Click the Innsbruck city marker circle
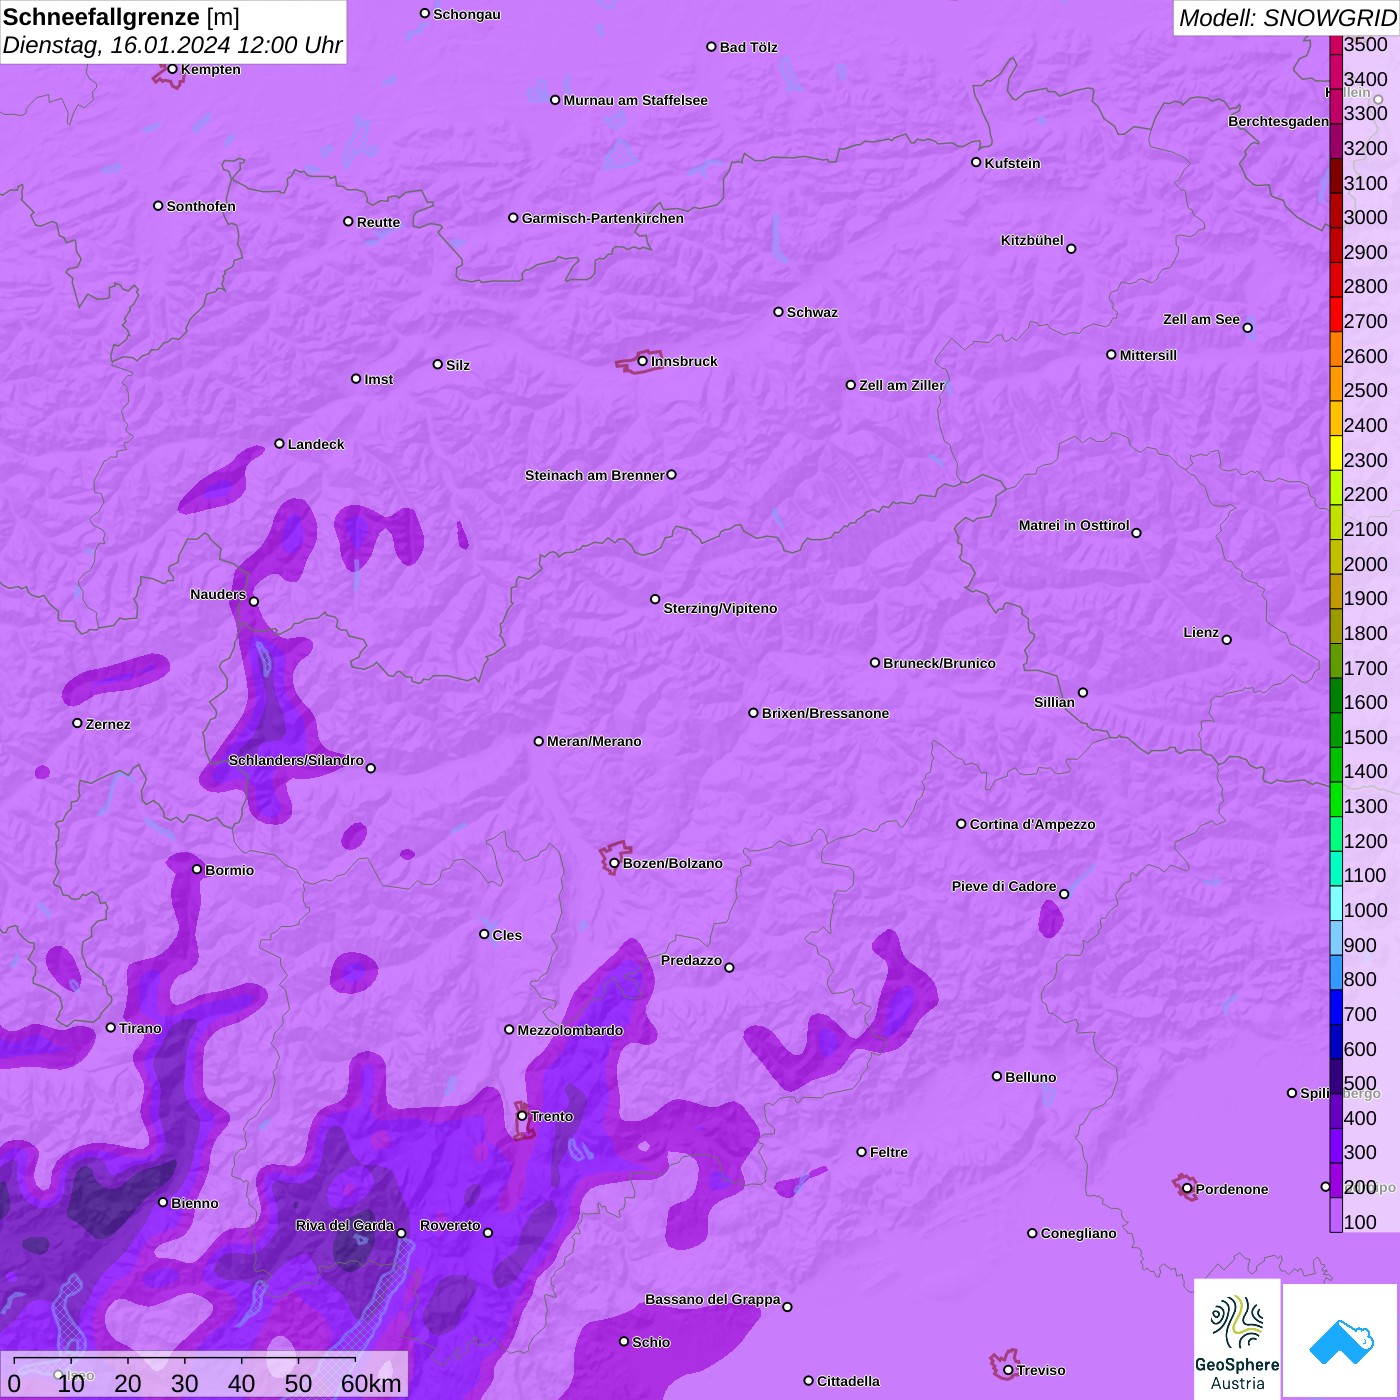The width and height of the screenshot is (1400, 1400). pos(643,361)
